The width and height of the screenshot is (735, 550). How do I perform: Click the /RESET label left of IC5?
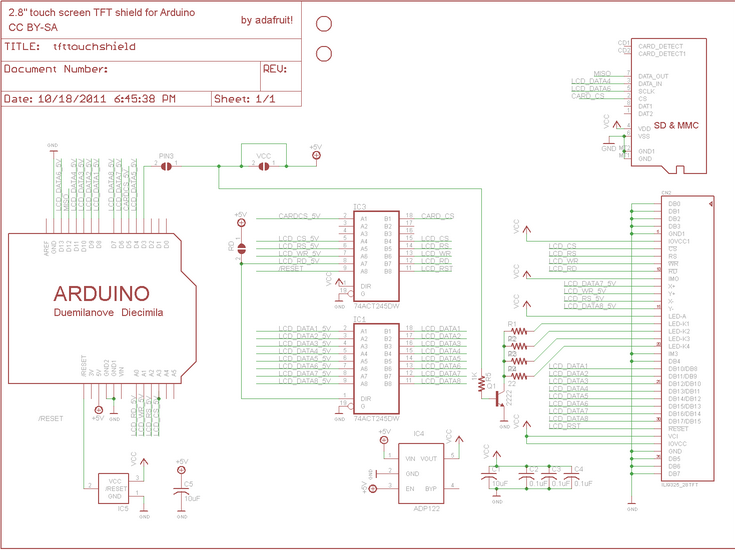pos(50,419)
